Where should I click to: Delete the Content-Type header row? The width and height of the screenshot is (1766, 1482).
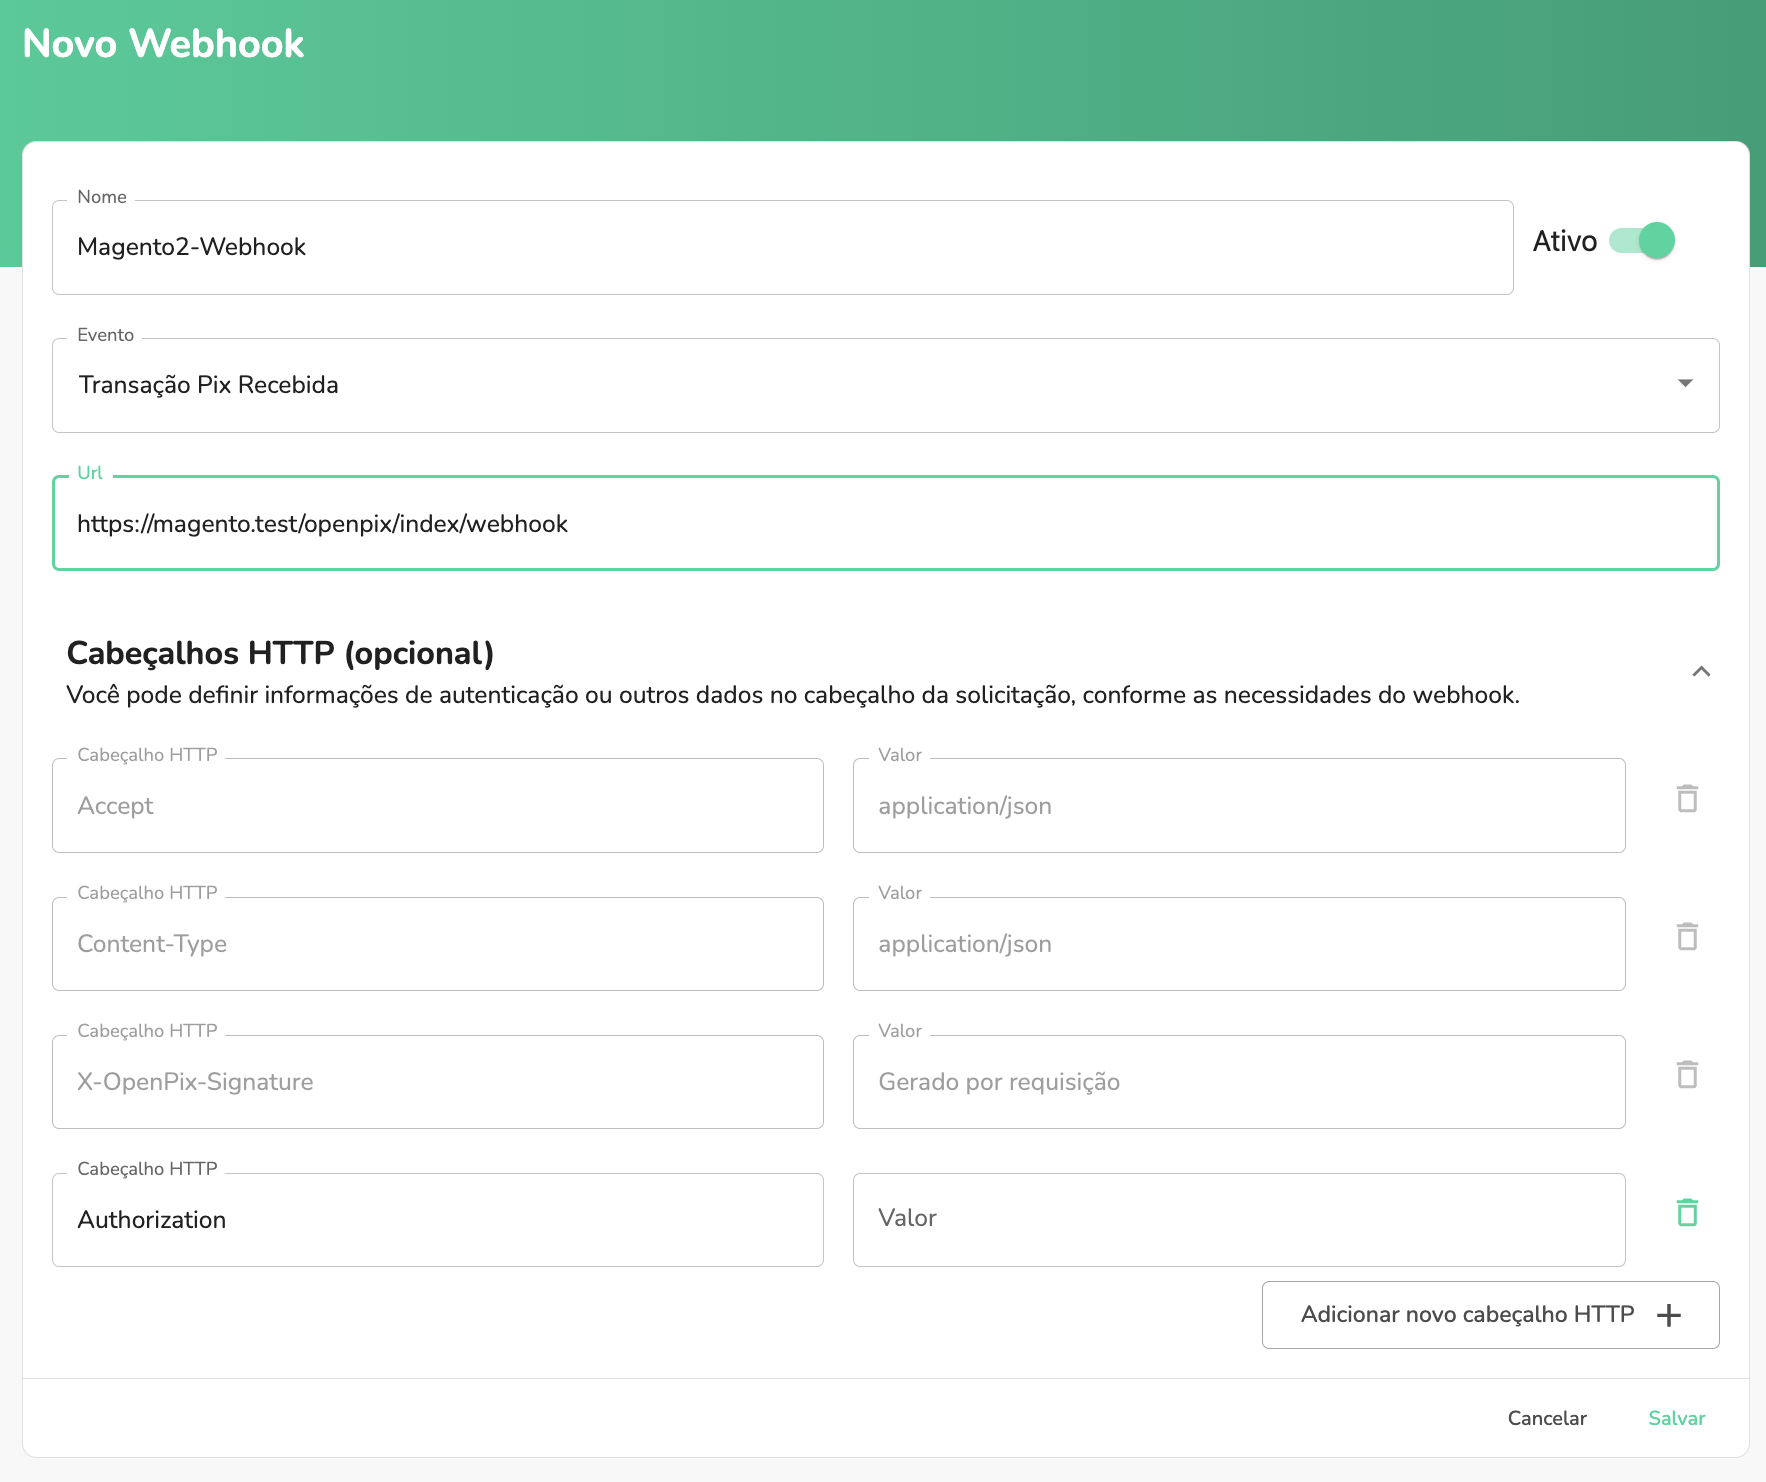[x=1688, y=937]
